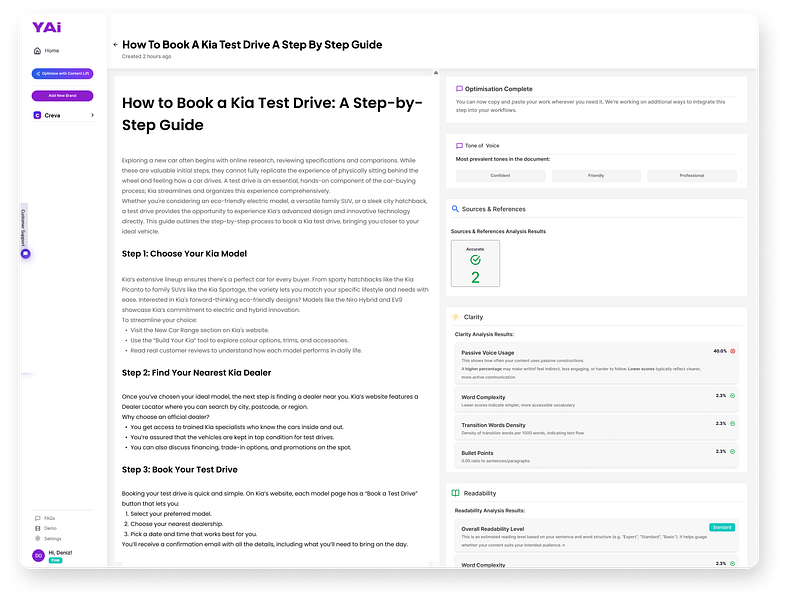Click 'Readability Analysis Results' label
785x600 pixels.
pyautogui.click(x=490, y=511)
